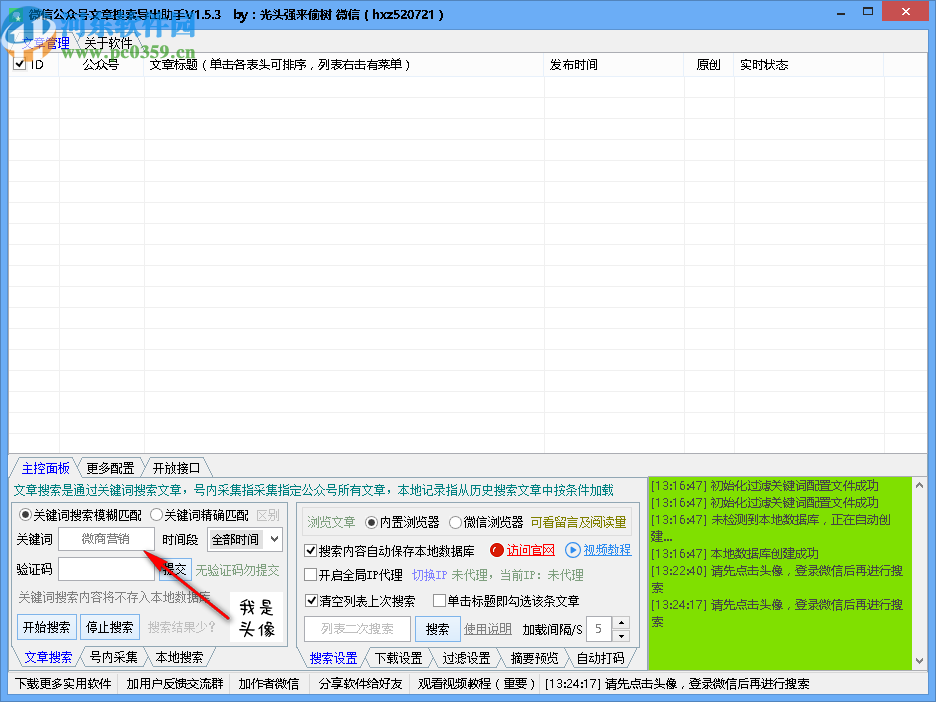Image resolution: width=936 pixels, height=702 pixels.
Task: Click 加作者微信 in the bottom toolbar
Action: pos(269,684)
